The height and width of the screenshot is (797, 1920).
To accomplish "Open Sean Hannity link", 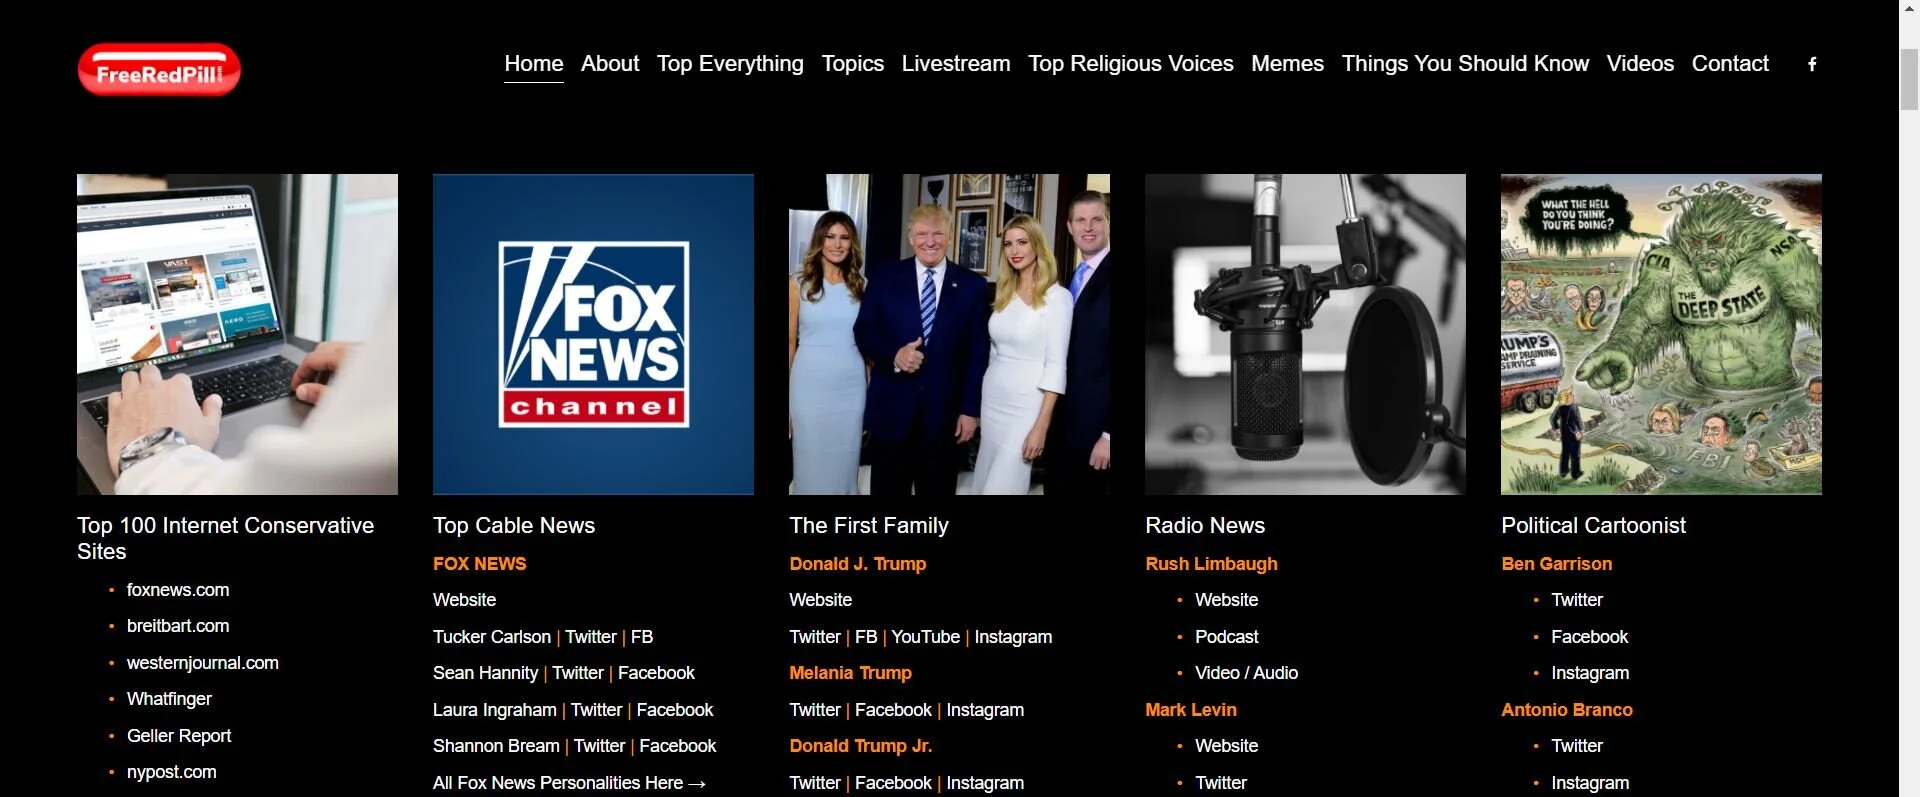I will click(485, 673).
